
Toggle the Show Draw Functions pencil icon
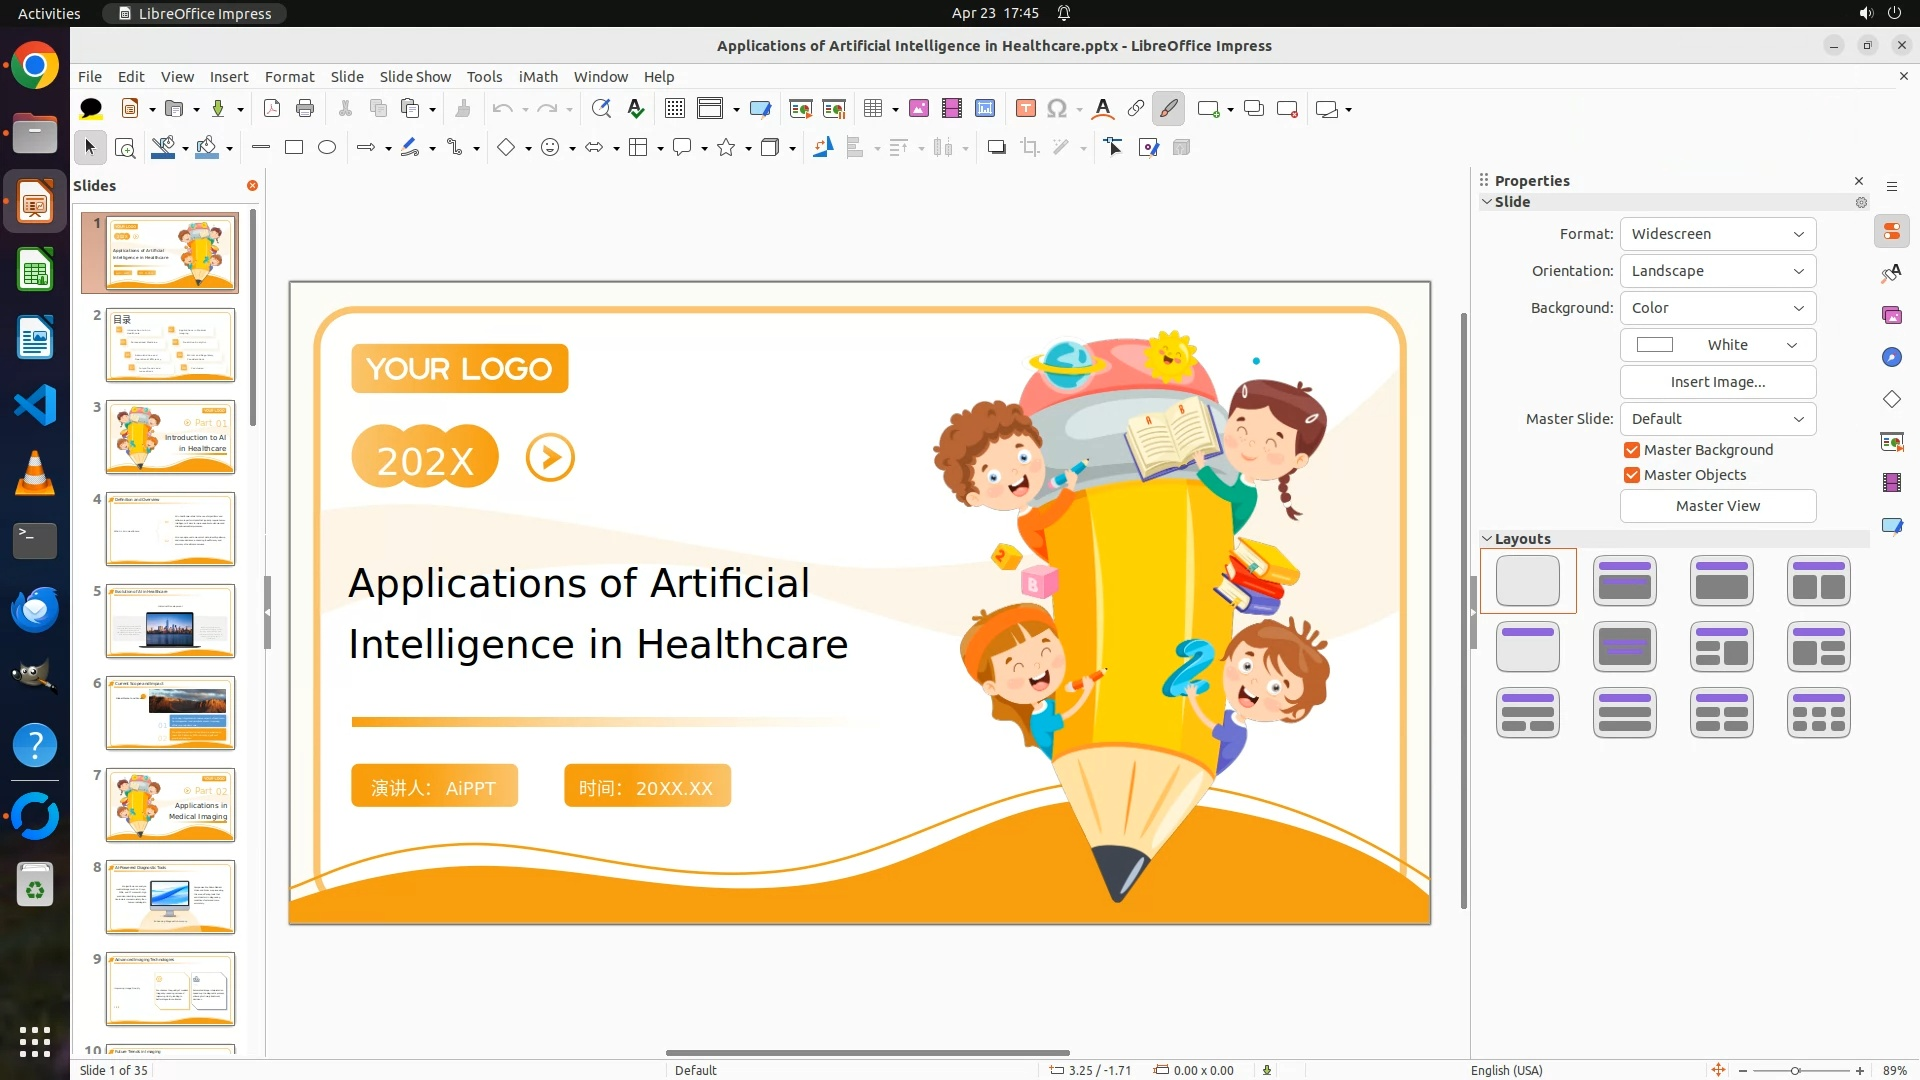(1168, 109)
